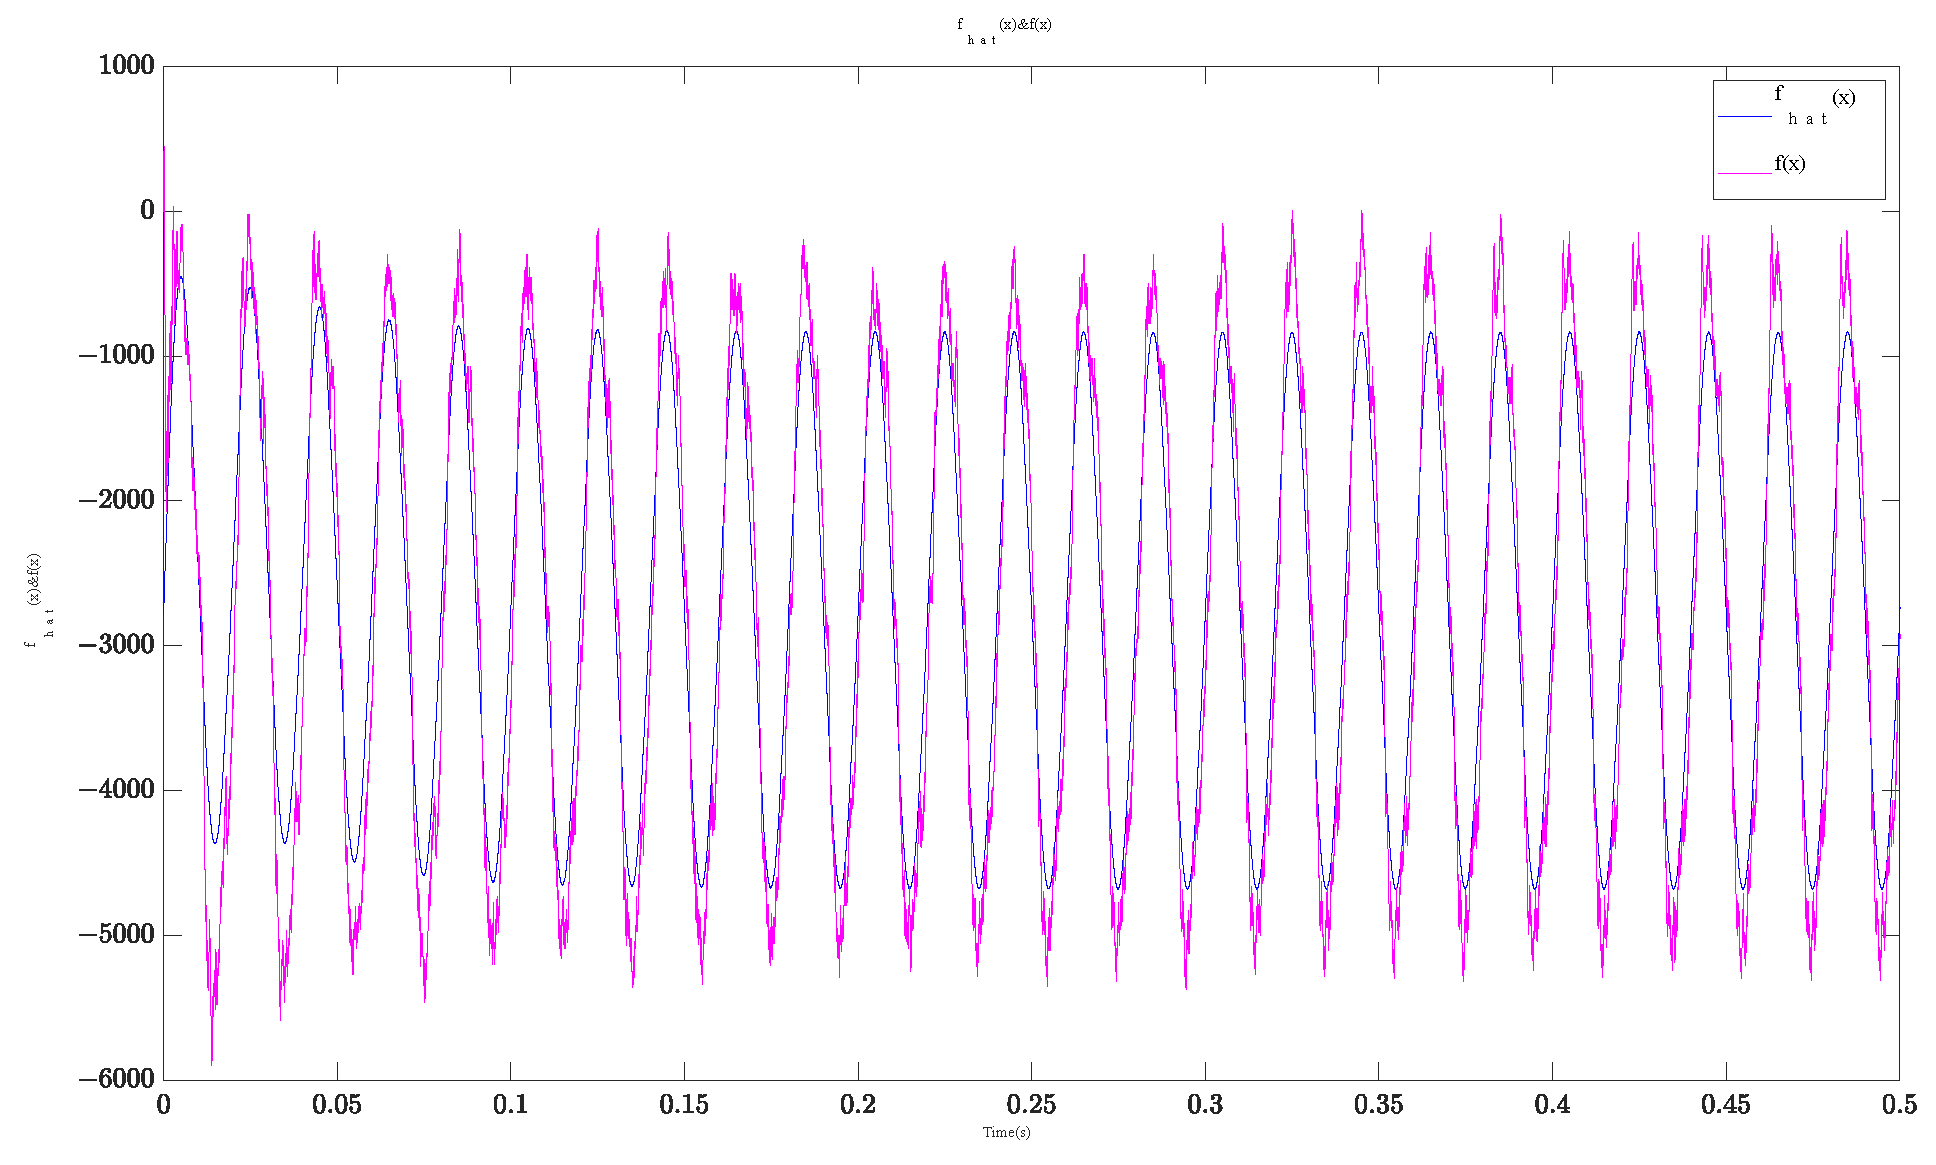The image size is (1936, 1165).
Task: Click the x-axis tick label 0.2
Action: (x=857, y=1105)
